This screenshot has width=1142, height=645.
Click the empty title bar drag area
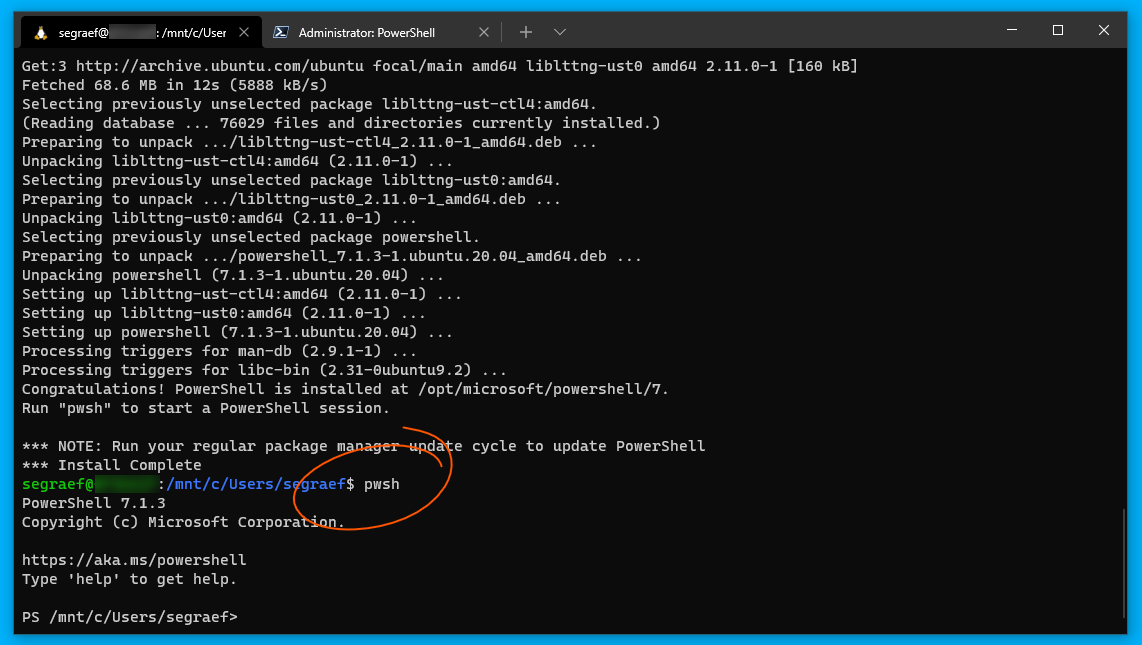click(x=780, y=32)
